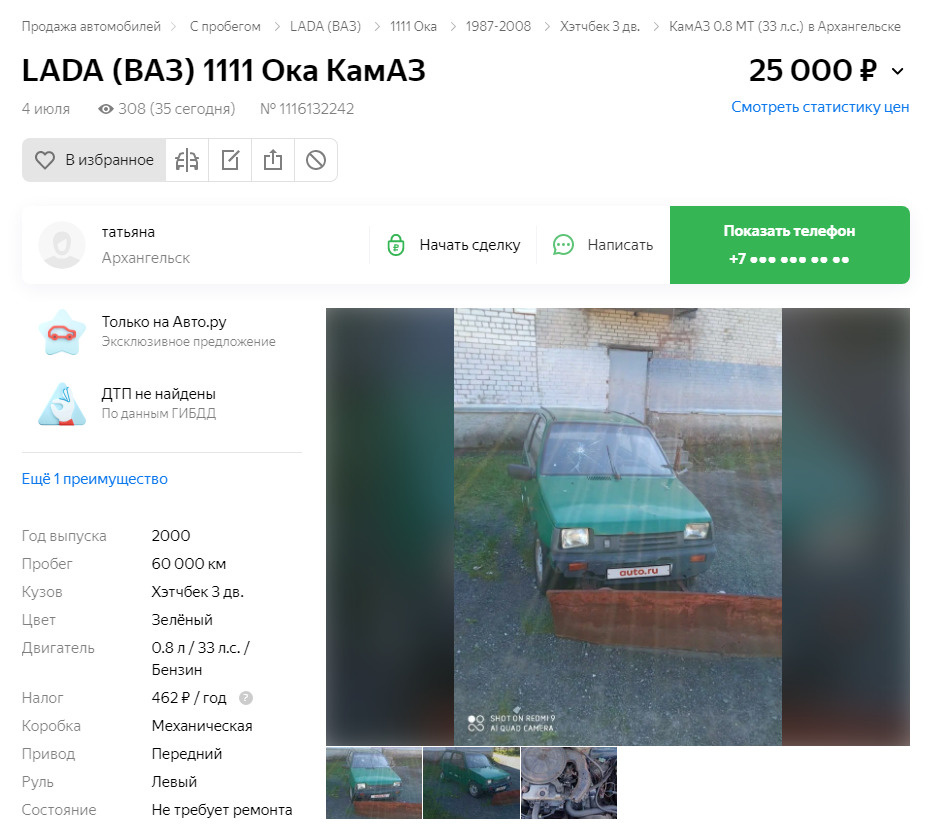Go to 'Продажа автомобилей' breadcrumb

click(91, 27)
